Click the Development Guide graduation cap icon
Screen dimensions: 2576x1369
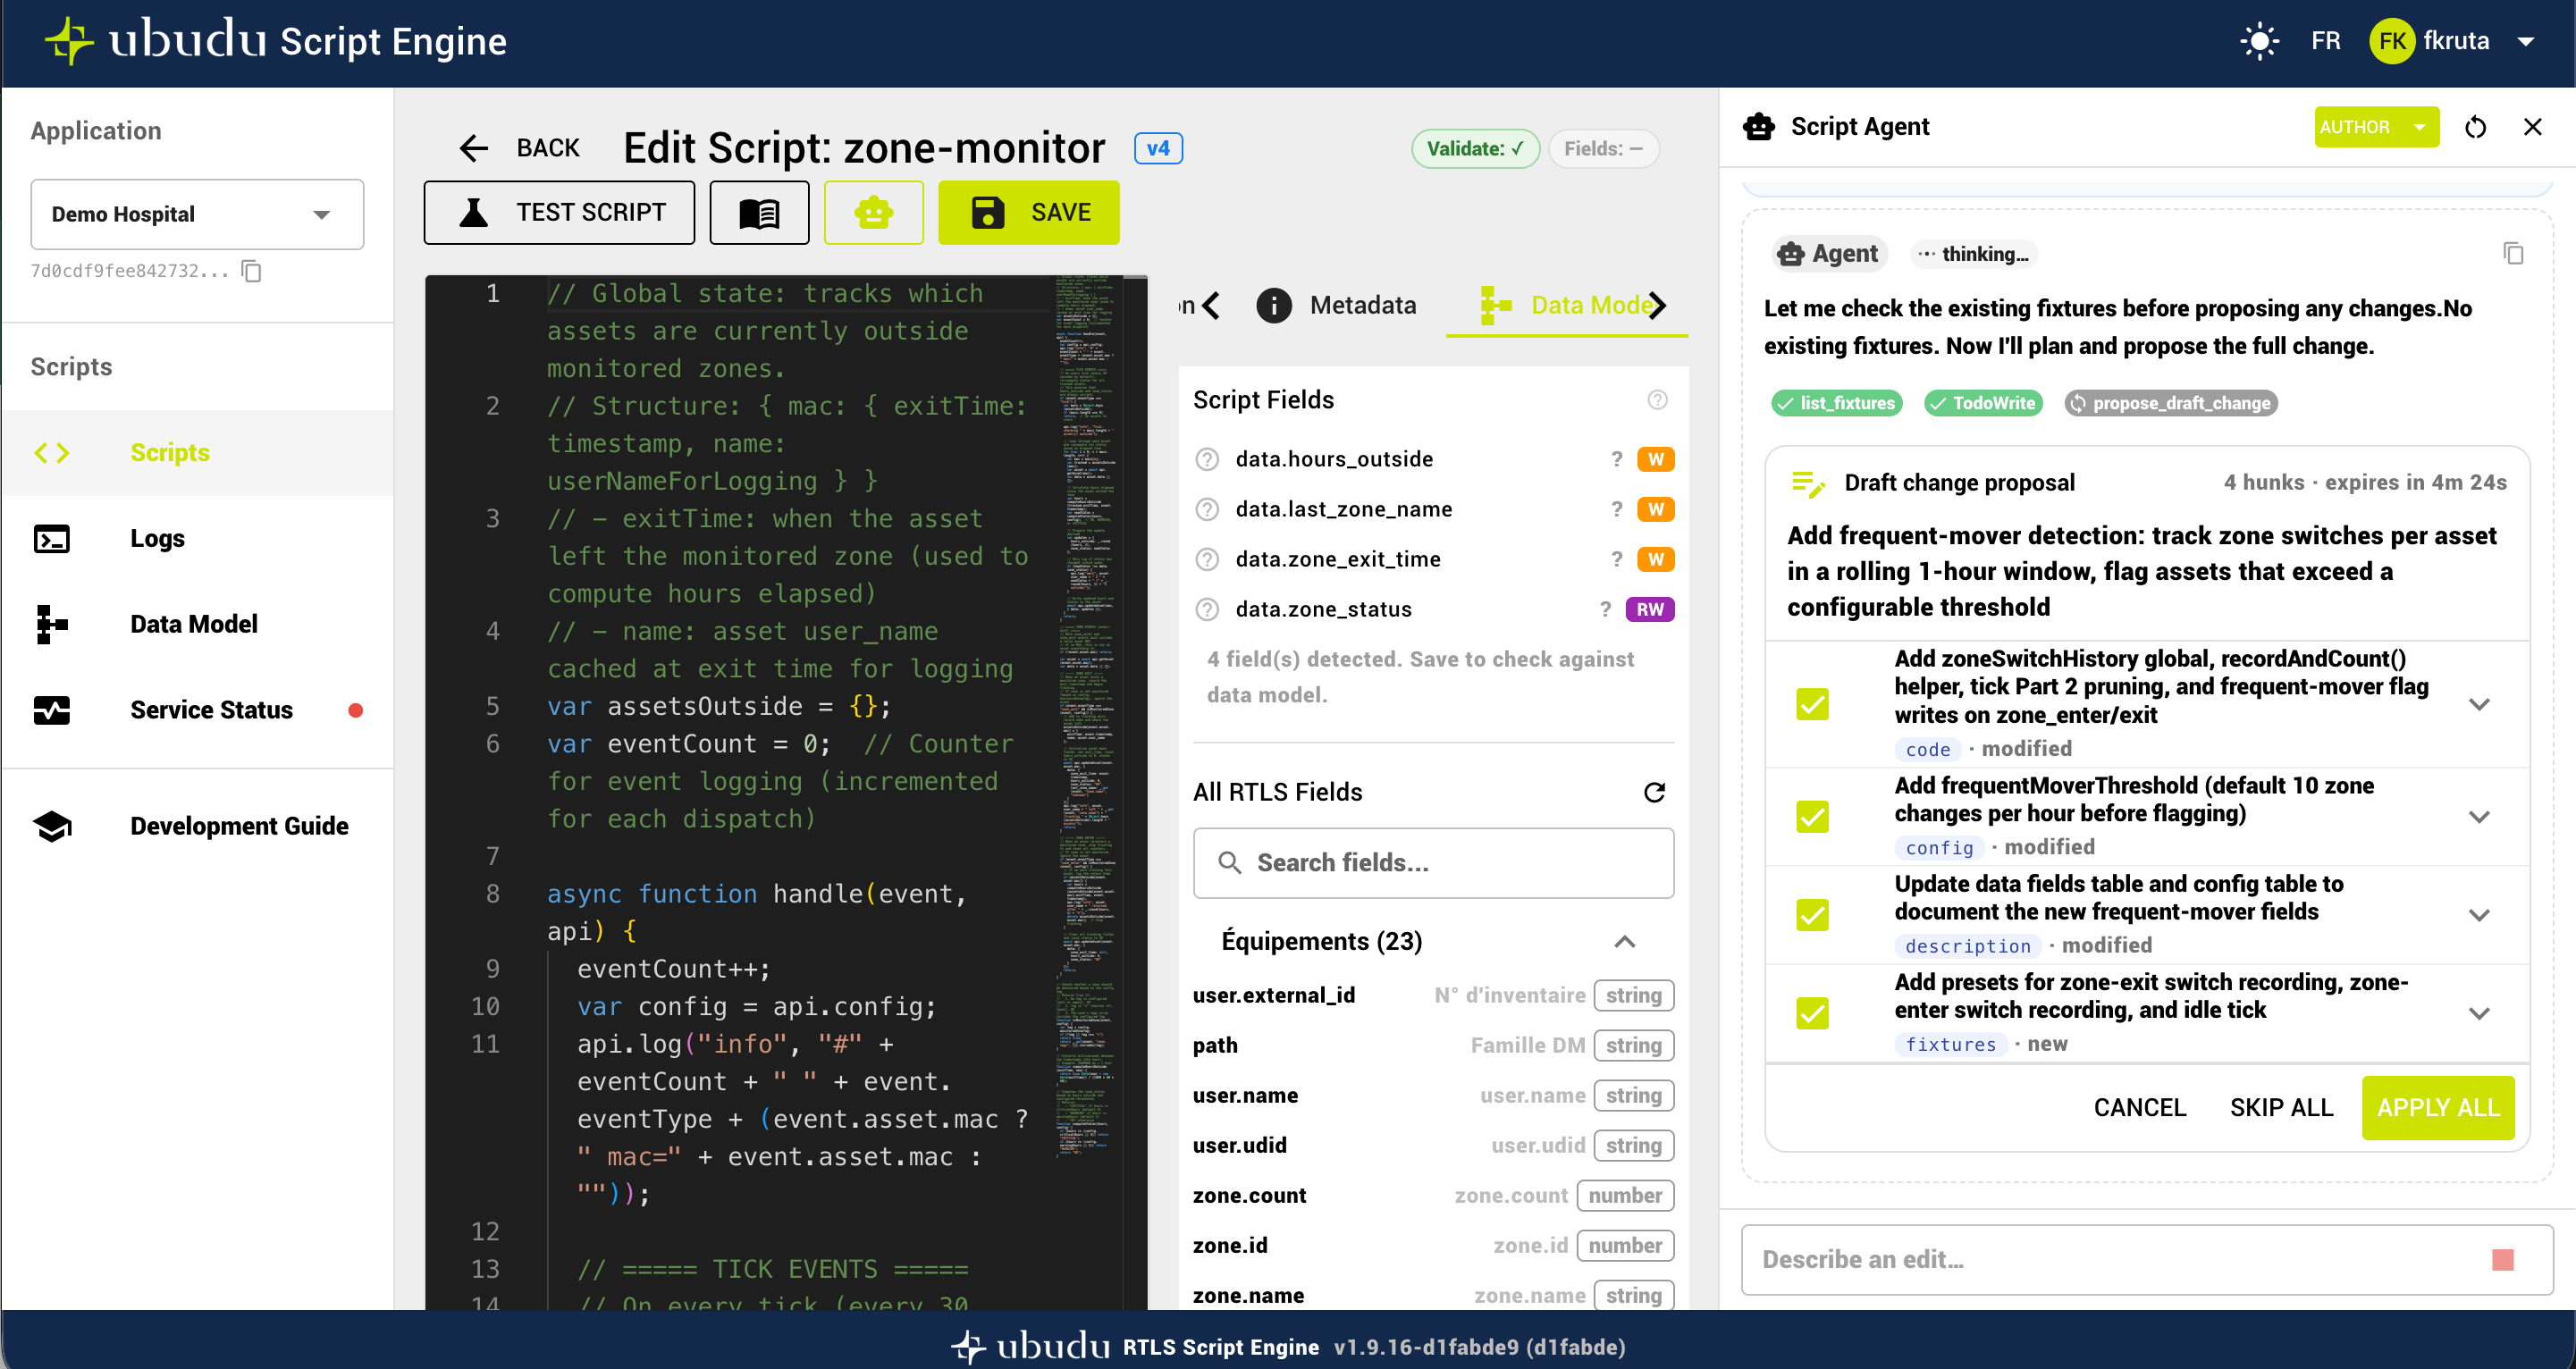click(x=52, y=826)
